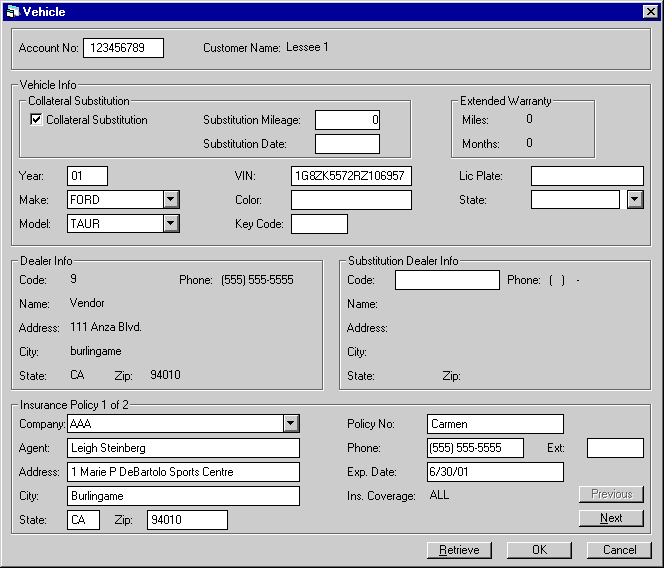Focus the Account No field
Image resolution: width=664 pixels, height=568 pixels.
[123, 48]
